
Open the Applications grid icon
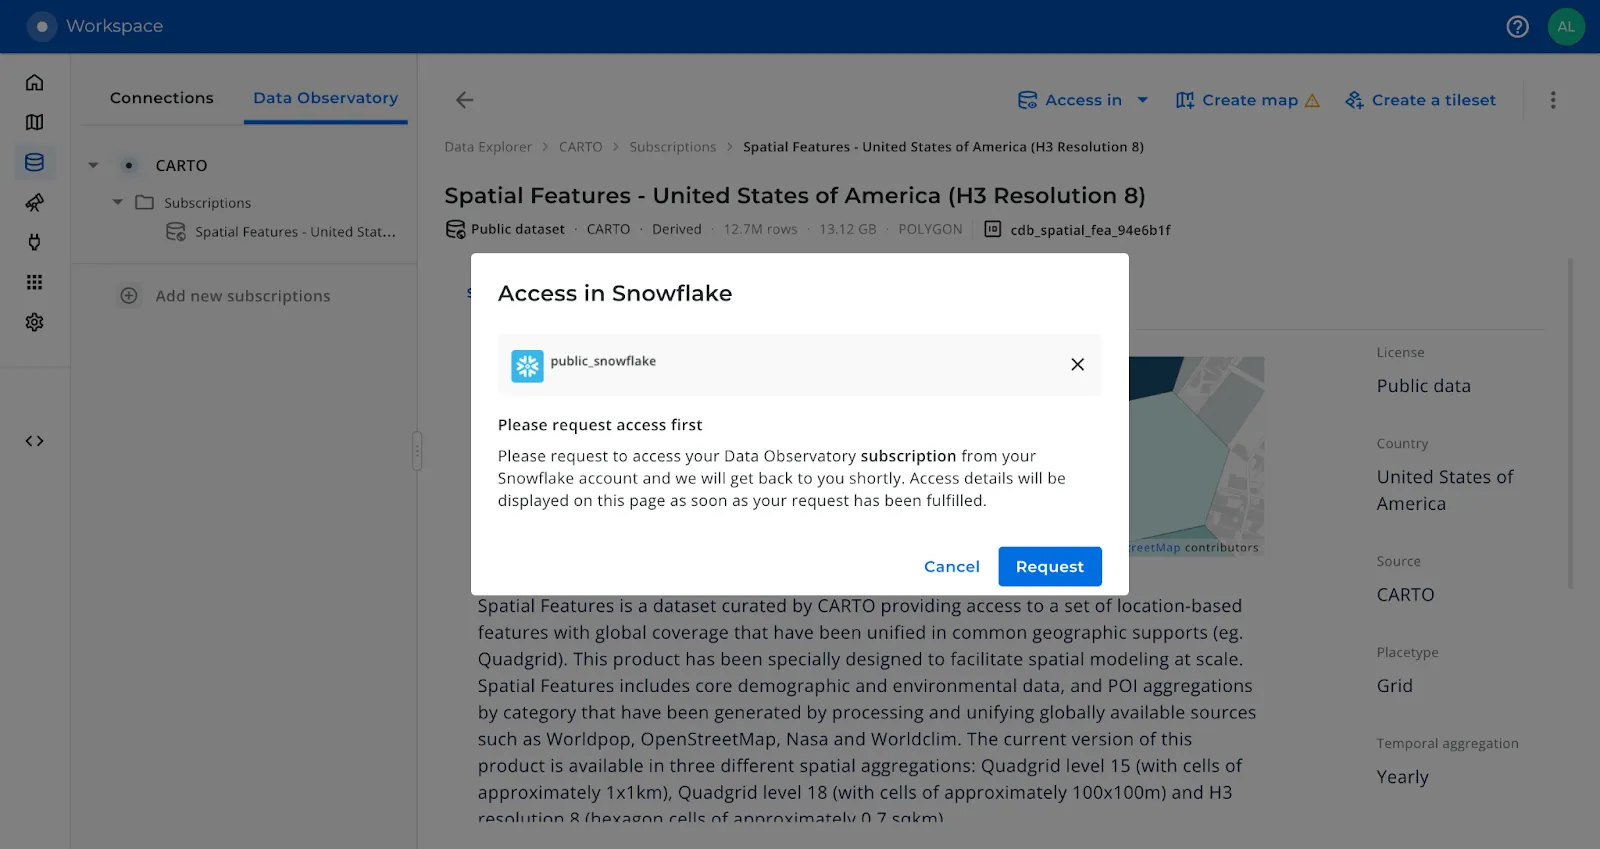(34, 282)
